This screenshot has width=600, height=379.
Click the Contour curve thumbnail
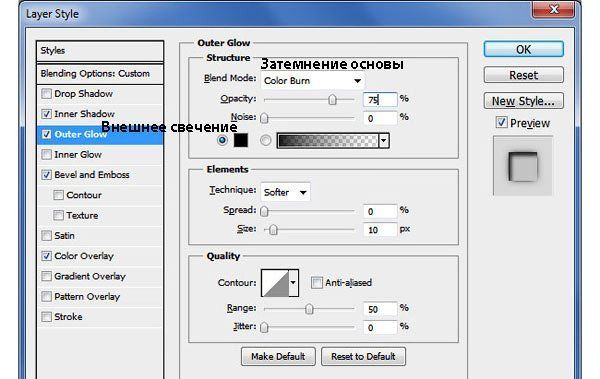(x=275, y=283)
